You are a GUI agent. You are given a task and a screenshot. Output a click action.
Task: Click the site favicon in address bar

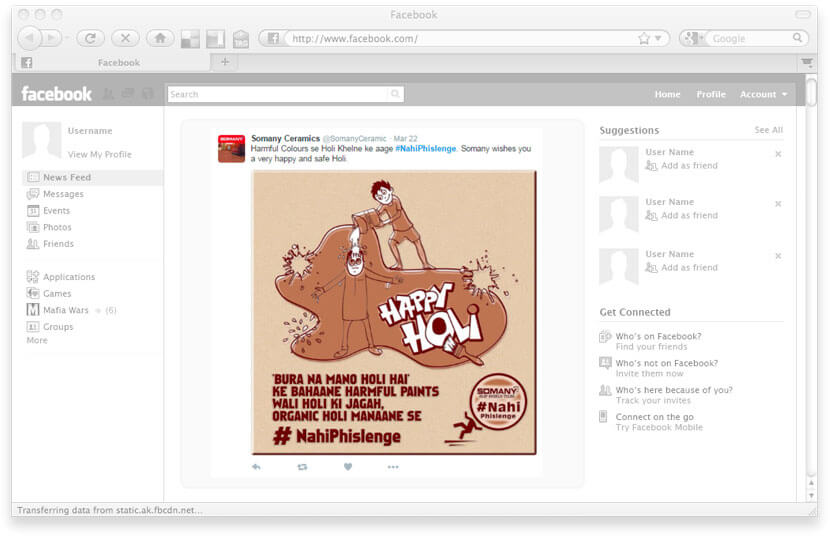[x=273, y=38]
